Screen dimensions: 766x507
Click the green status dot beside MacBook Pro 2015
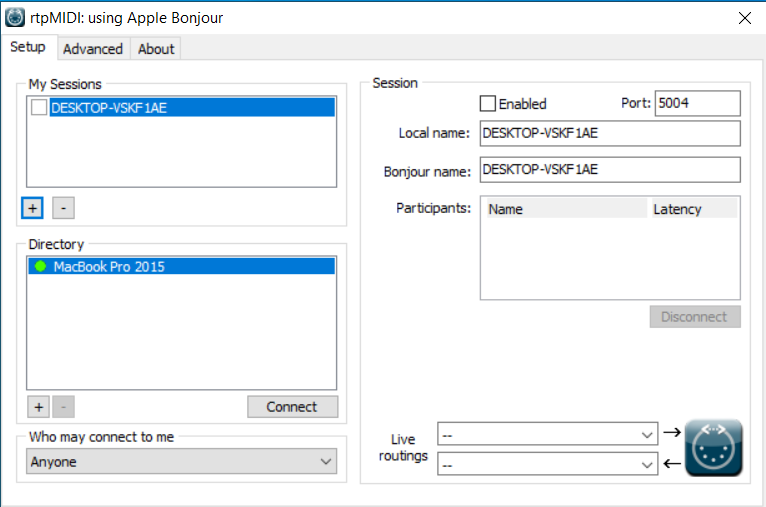pyautogui.click(x=41, y=266)
